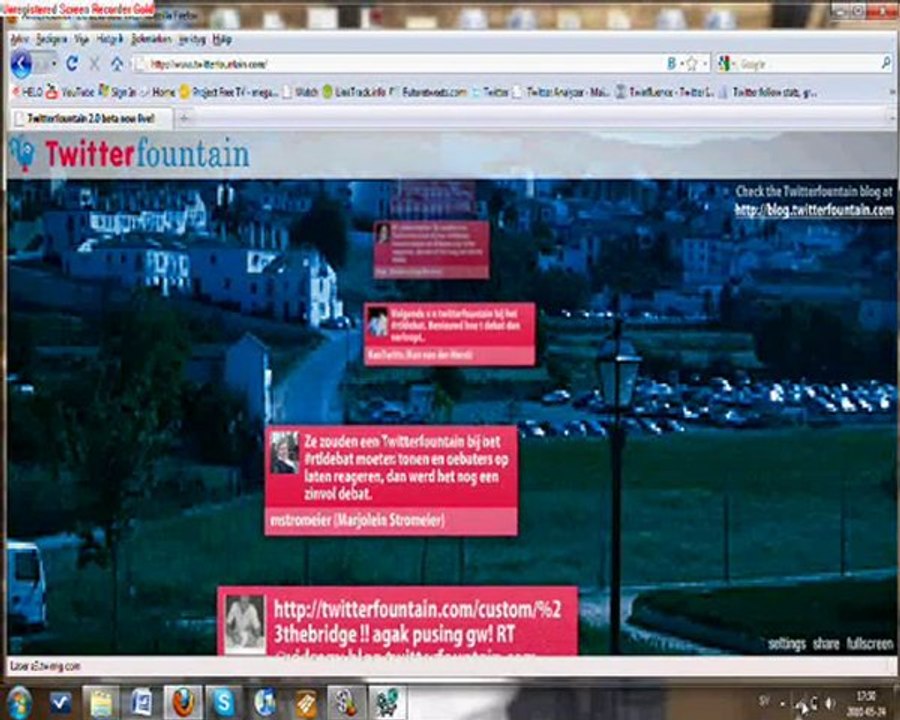
Task: Open the dropdown arrow beside the bookmark star
Action: point(705,64)
